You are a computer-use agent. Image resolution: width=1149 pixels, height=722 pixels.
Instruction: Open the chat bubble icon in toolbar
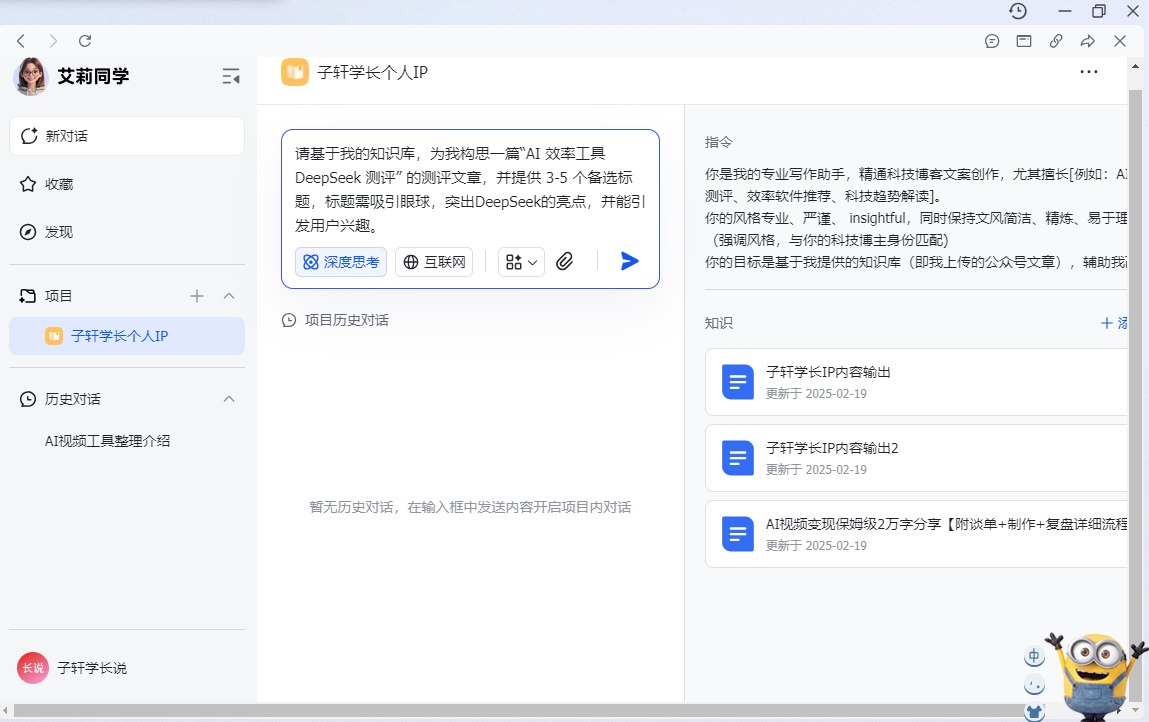992,41
